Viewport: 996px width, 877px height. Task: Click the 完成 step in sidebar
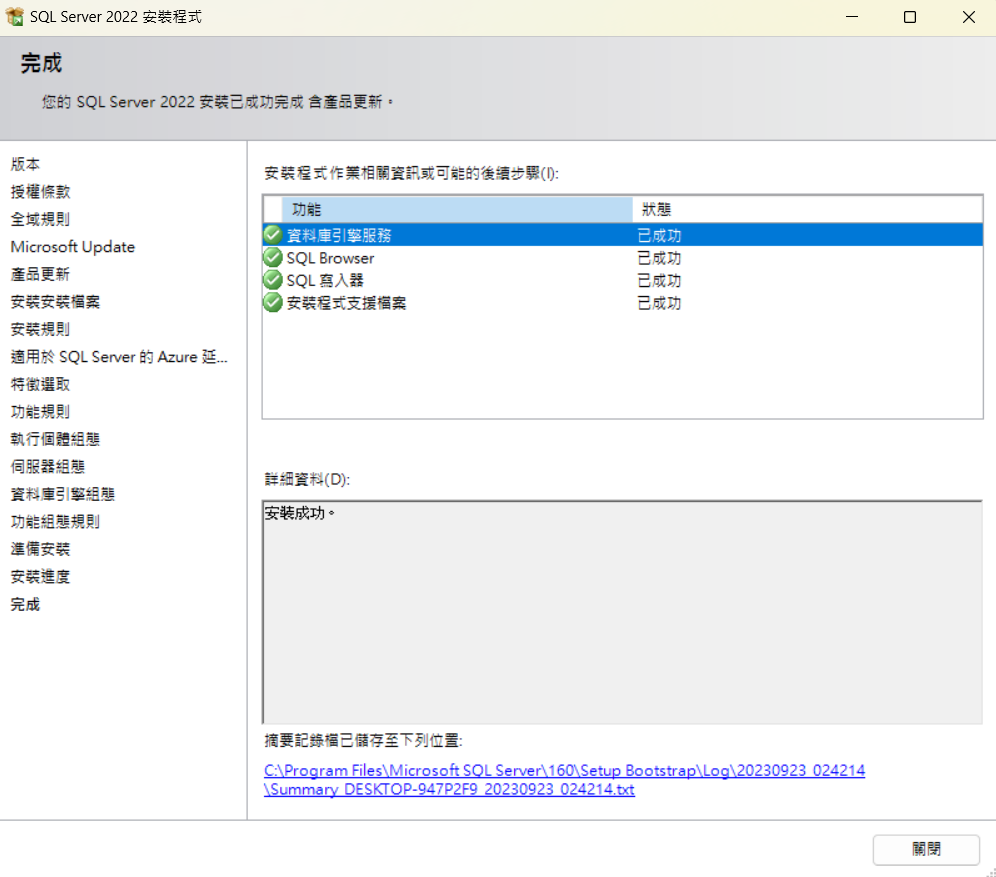coord(25,604)
